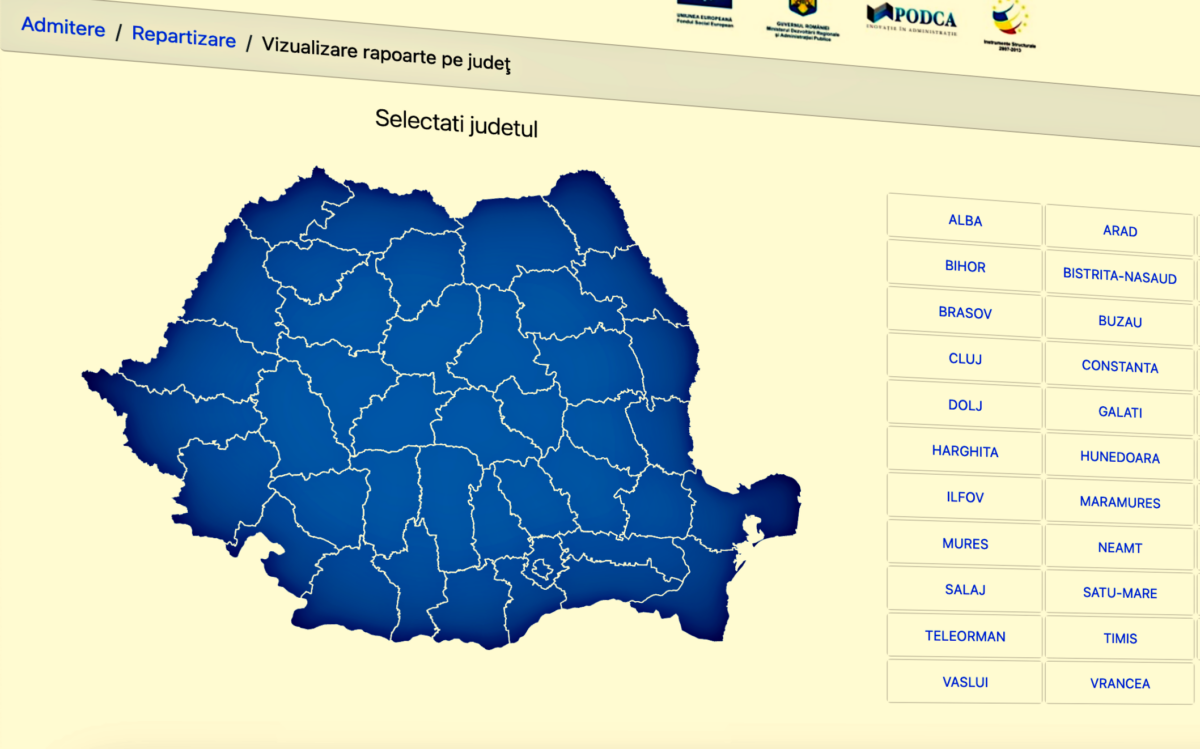Select the ALBA county button

[x=965, y=220]
